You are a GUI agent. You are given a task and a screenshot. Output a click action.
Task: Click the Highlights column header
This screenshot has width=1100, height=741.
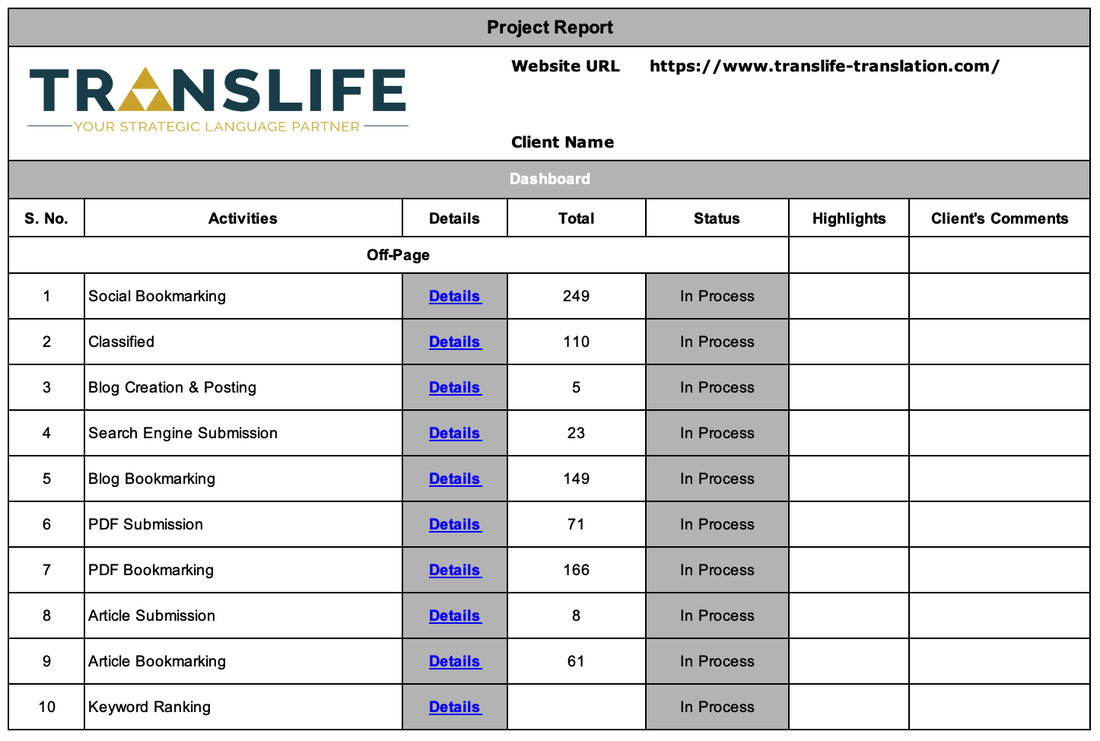click(848, 218)
